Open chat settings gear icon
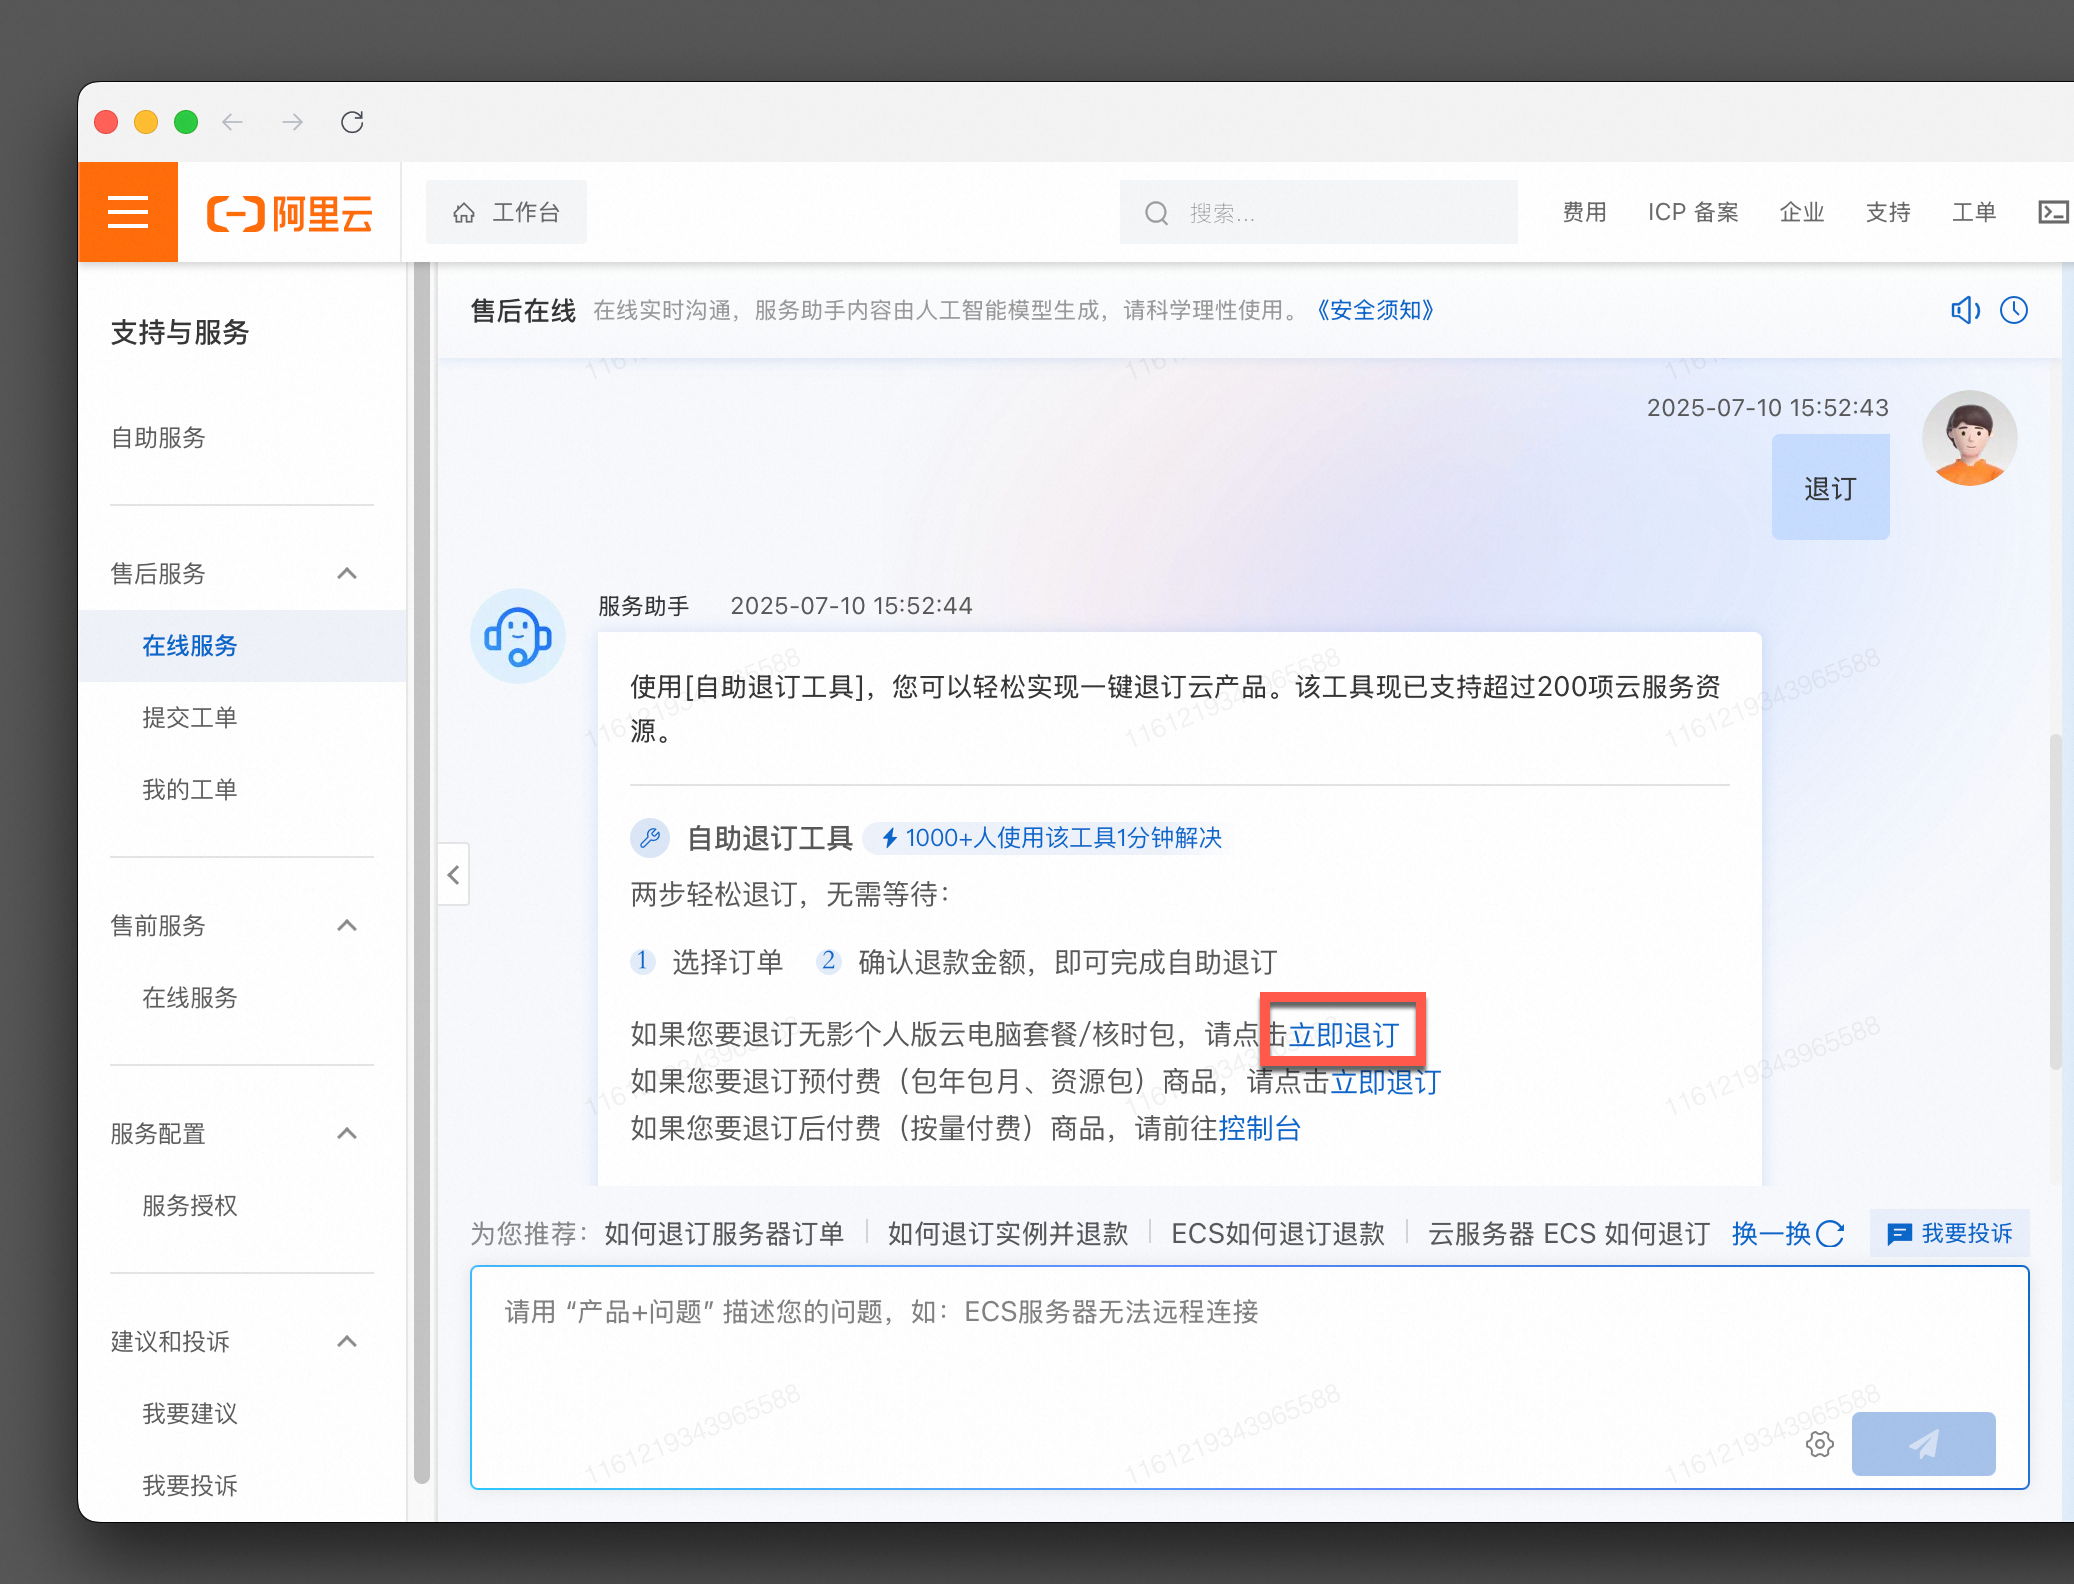This screenshot has height=1584, width=2074. (1820, 1444)
